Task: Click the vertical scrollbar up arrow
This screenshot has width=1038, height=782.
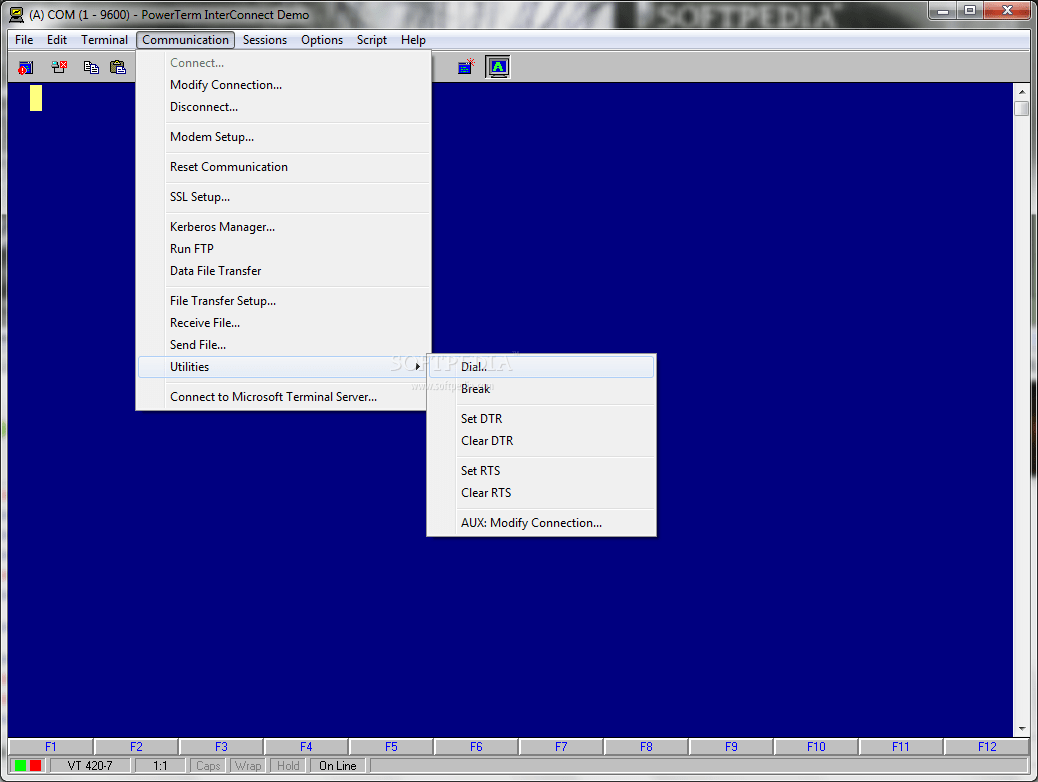Action: coord(1021,92)
